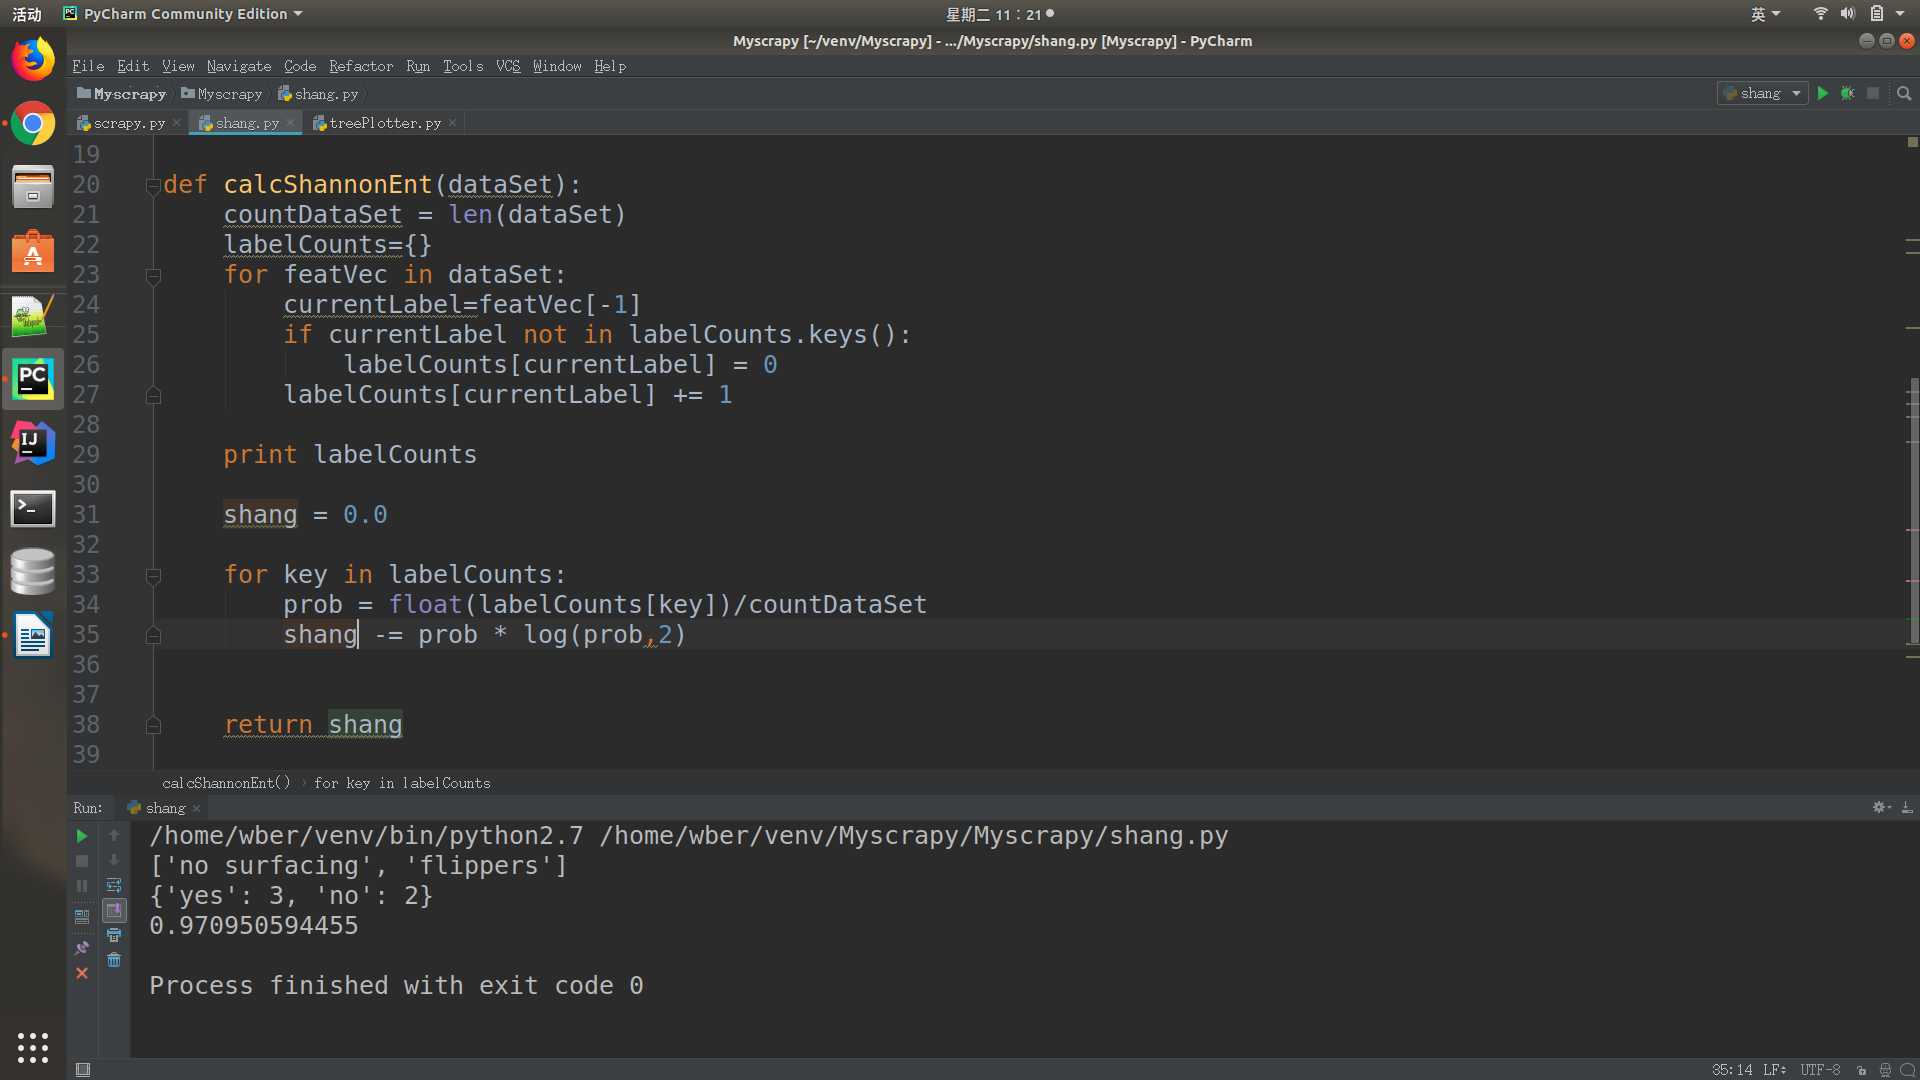The height and width of the screenshot is (1080, 1920).
Task: Pause output in the Run panel
Action: coord(82,886)
